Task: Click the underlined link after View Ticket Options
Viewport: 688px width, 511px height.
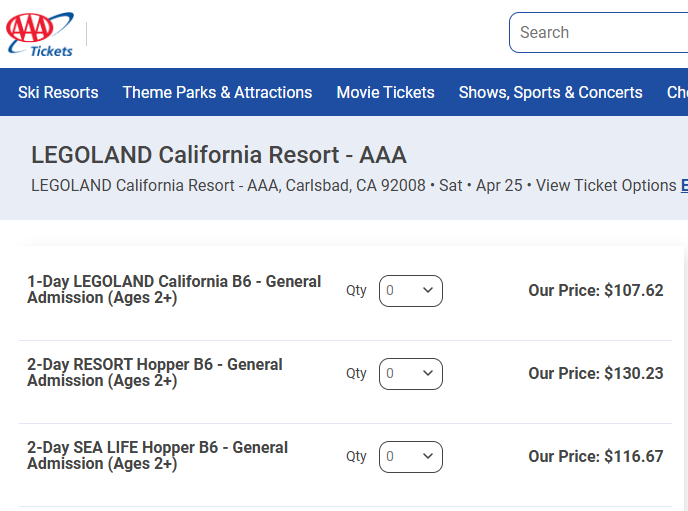Action: (684, 185)
